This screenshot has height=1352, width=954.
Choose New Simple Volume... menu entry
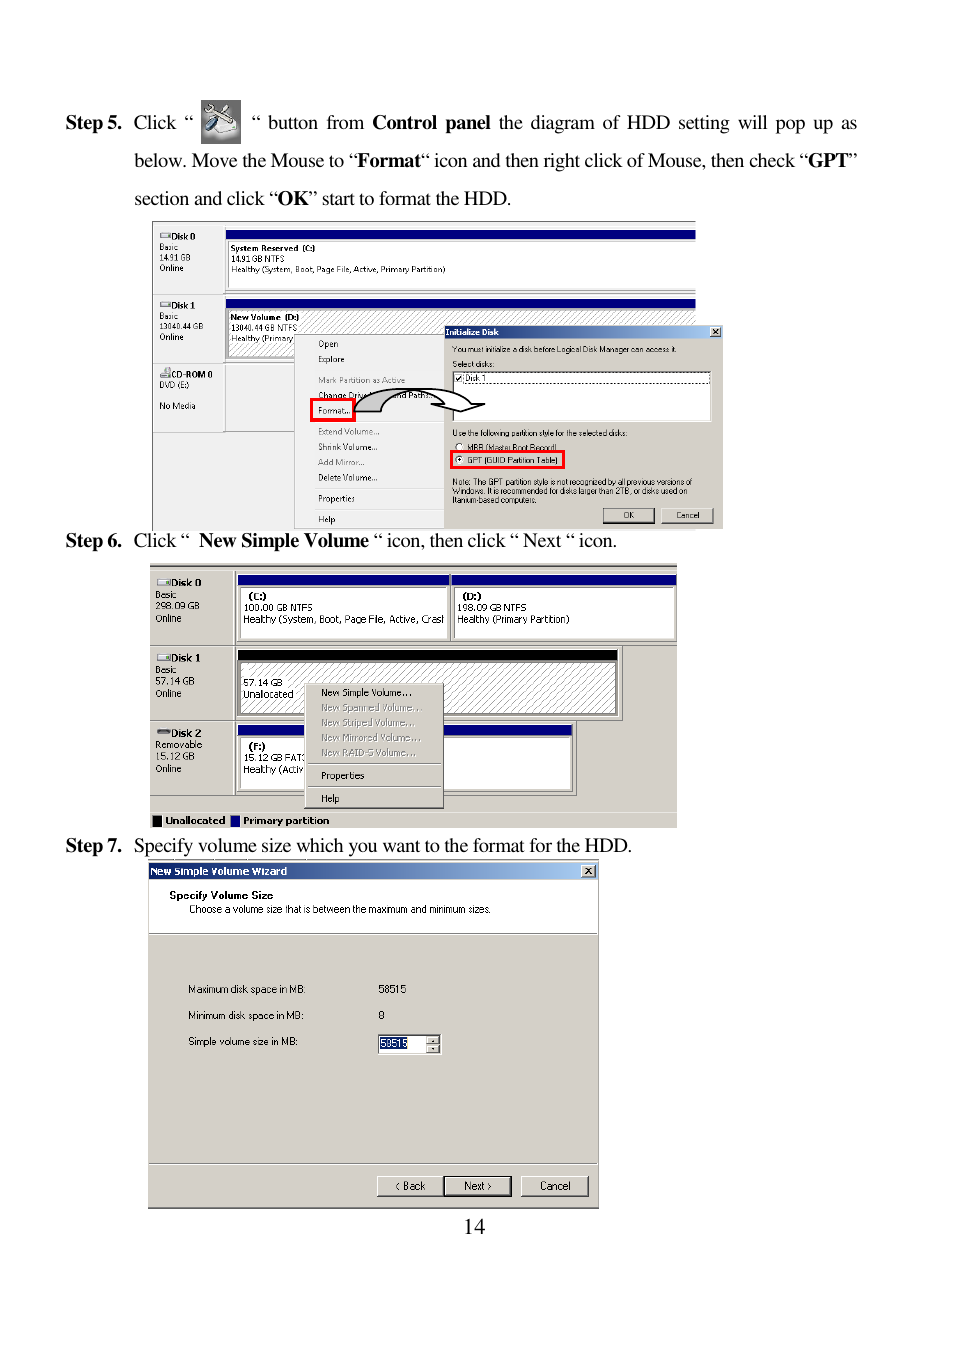click(366, 692)
